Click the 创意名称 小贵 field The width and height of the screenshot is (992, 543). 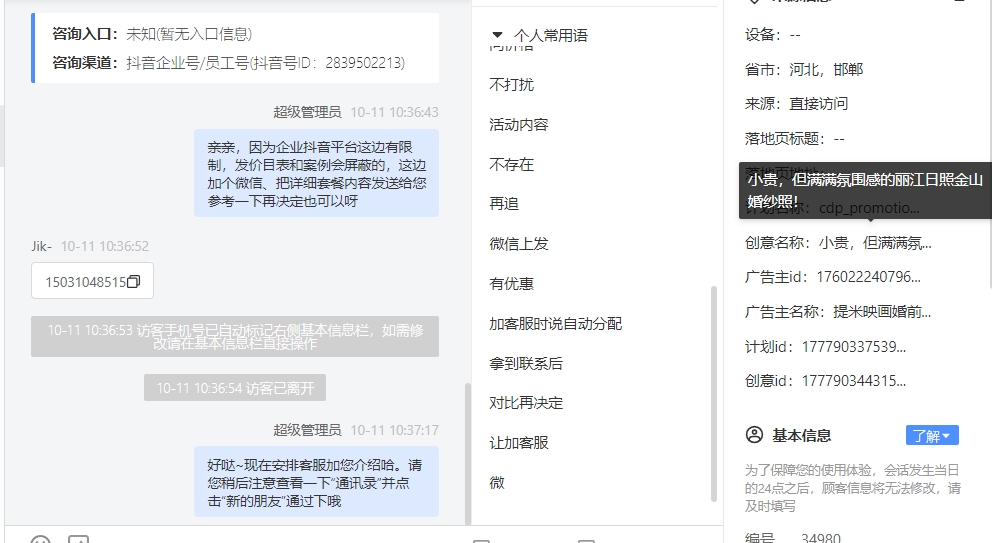tap(838, 242)
